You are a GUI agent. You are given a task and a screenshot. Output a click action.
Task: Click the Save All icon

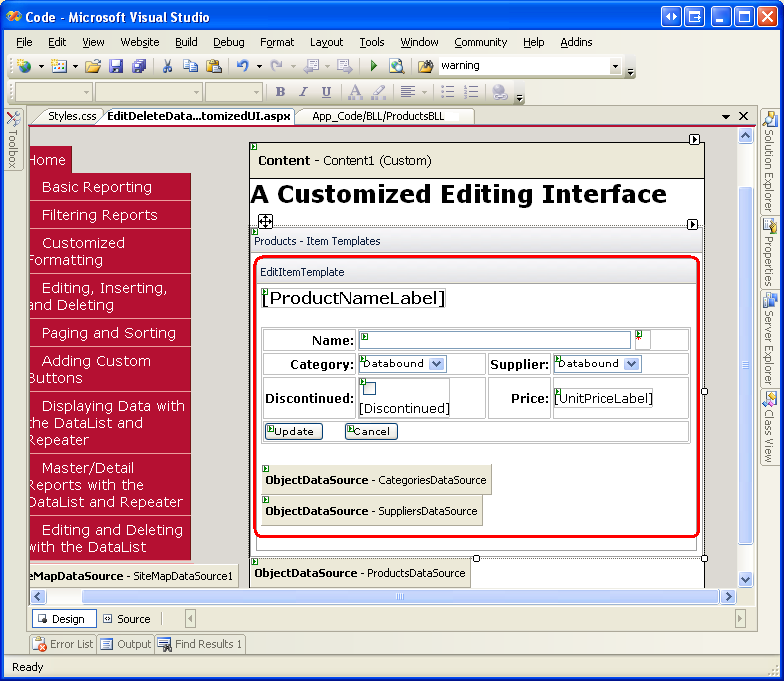point(139,66)
